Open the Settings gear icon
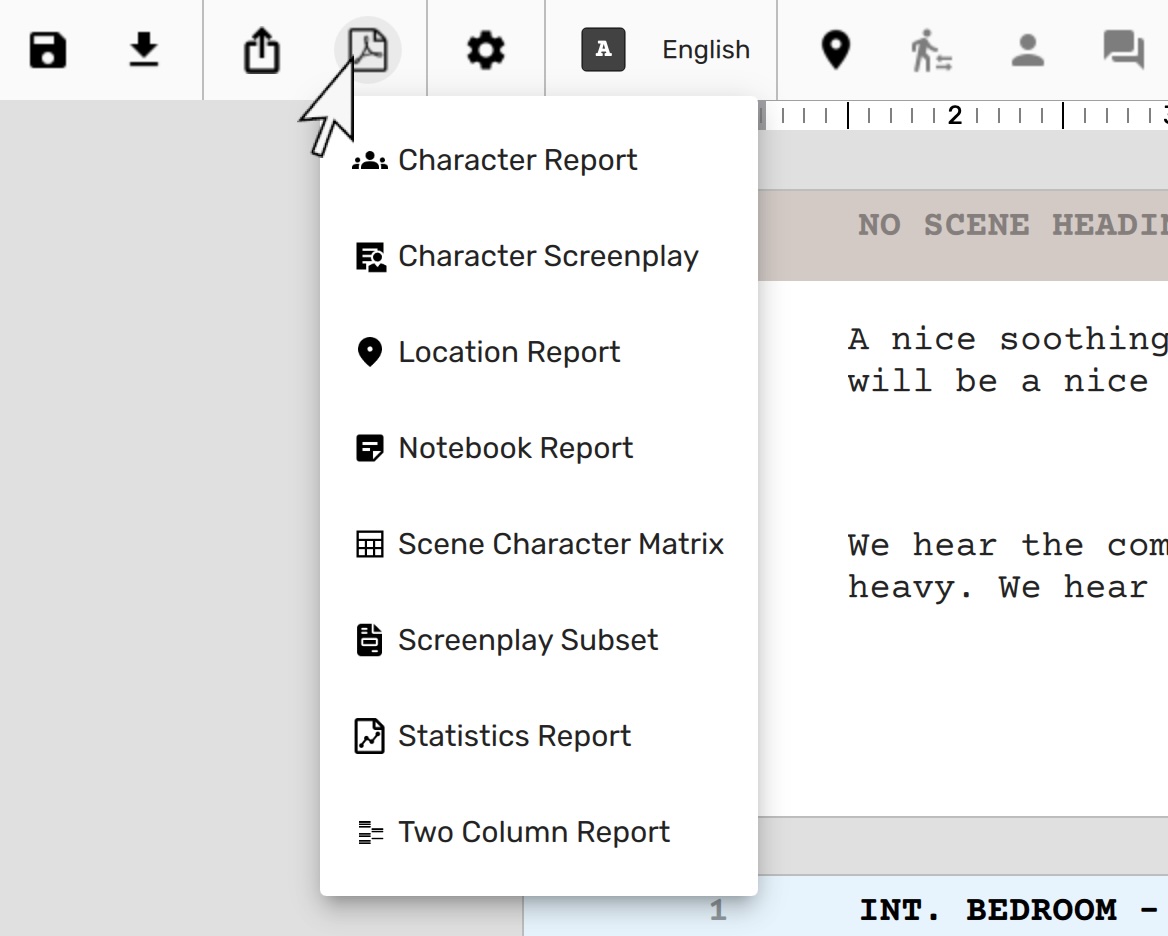 pyautogui.click(x=486, y=50)
